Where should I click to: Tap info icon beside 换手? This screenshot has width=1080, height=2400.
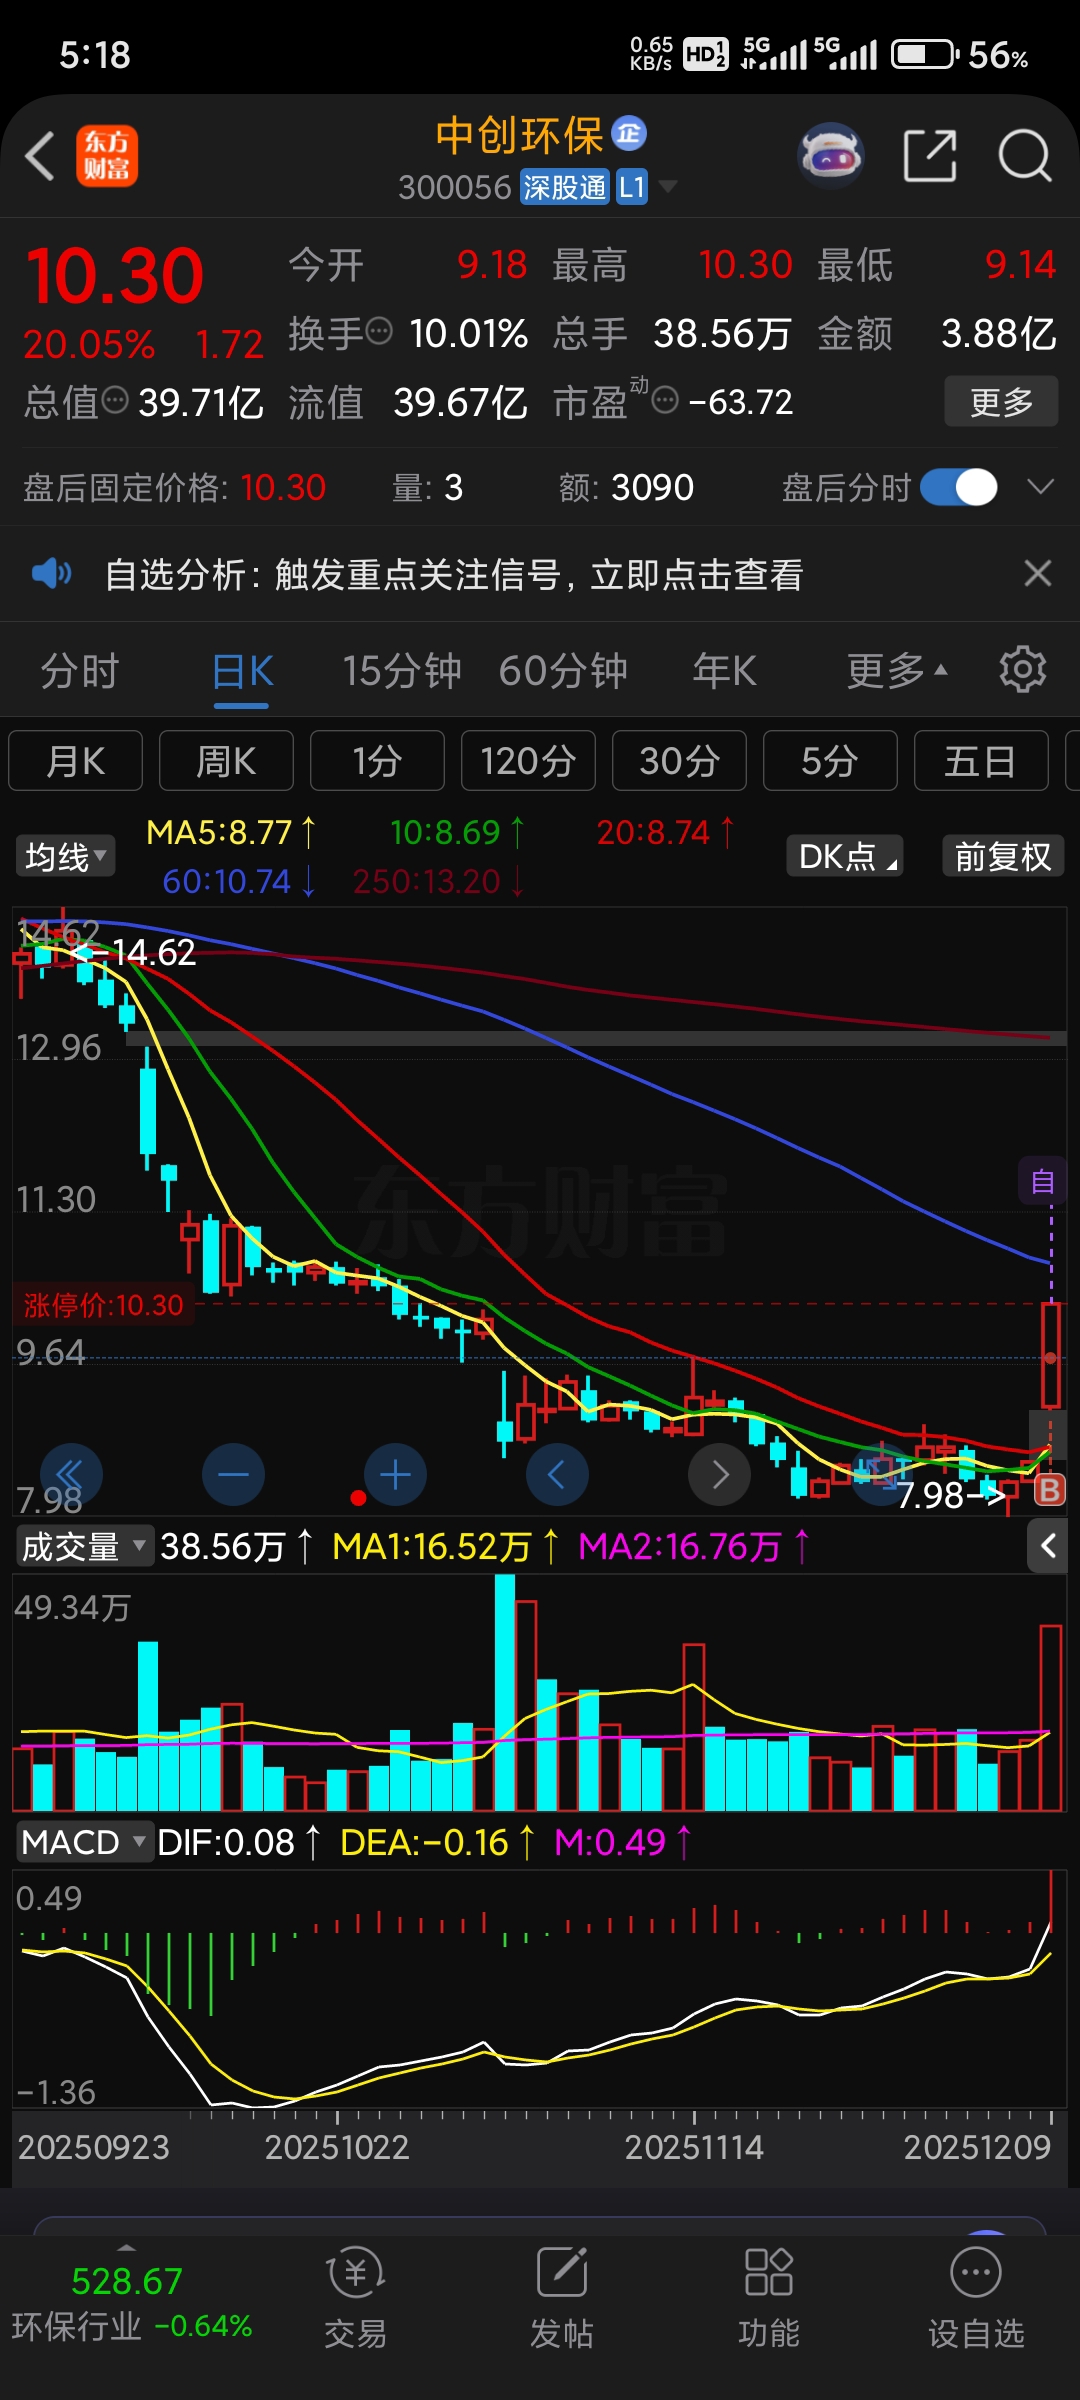coord(379,331)
